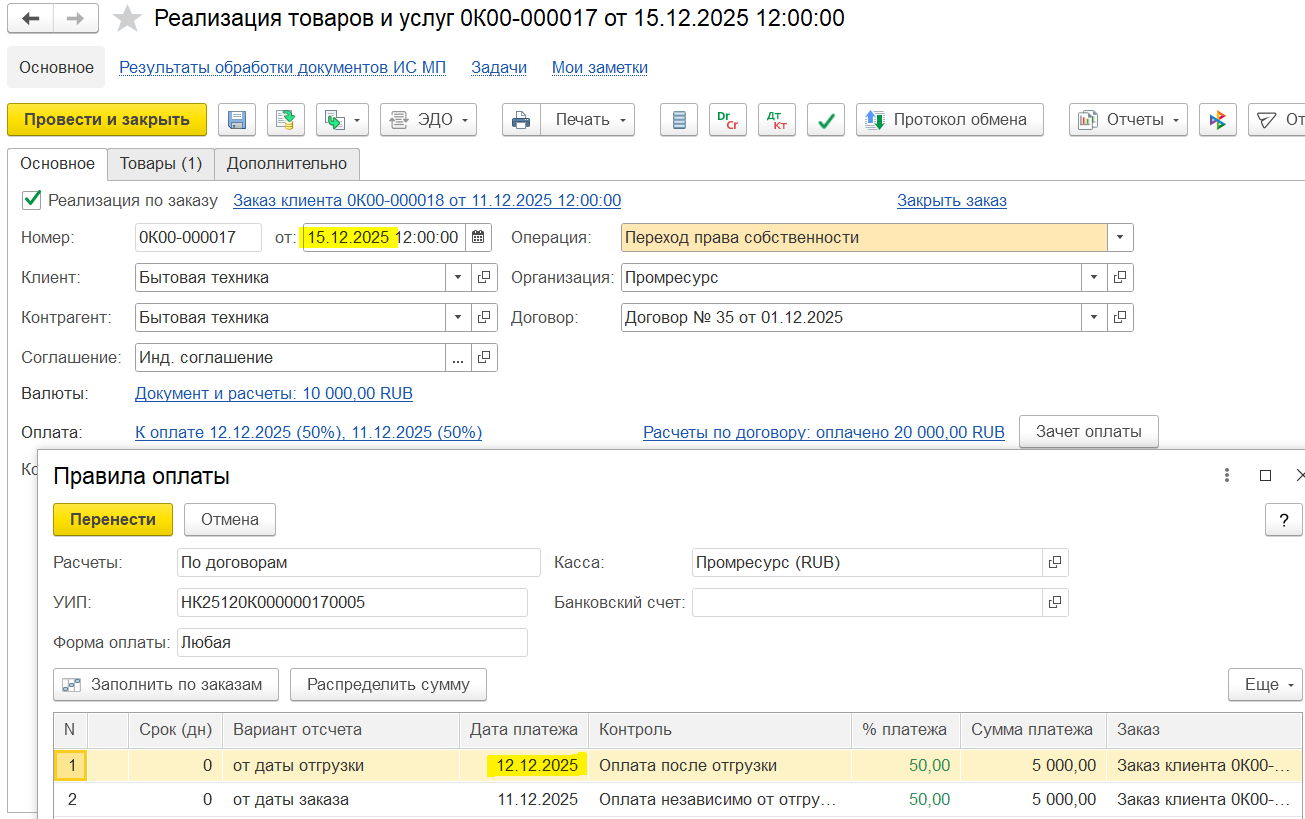Open the Отчеты dropdown menu
The height and width of the screenshot is (819, 1305).
[1128, 120]
